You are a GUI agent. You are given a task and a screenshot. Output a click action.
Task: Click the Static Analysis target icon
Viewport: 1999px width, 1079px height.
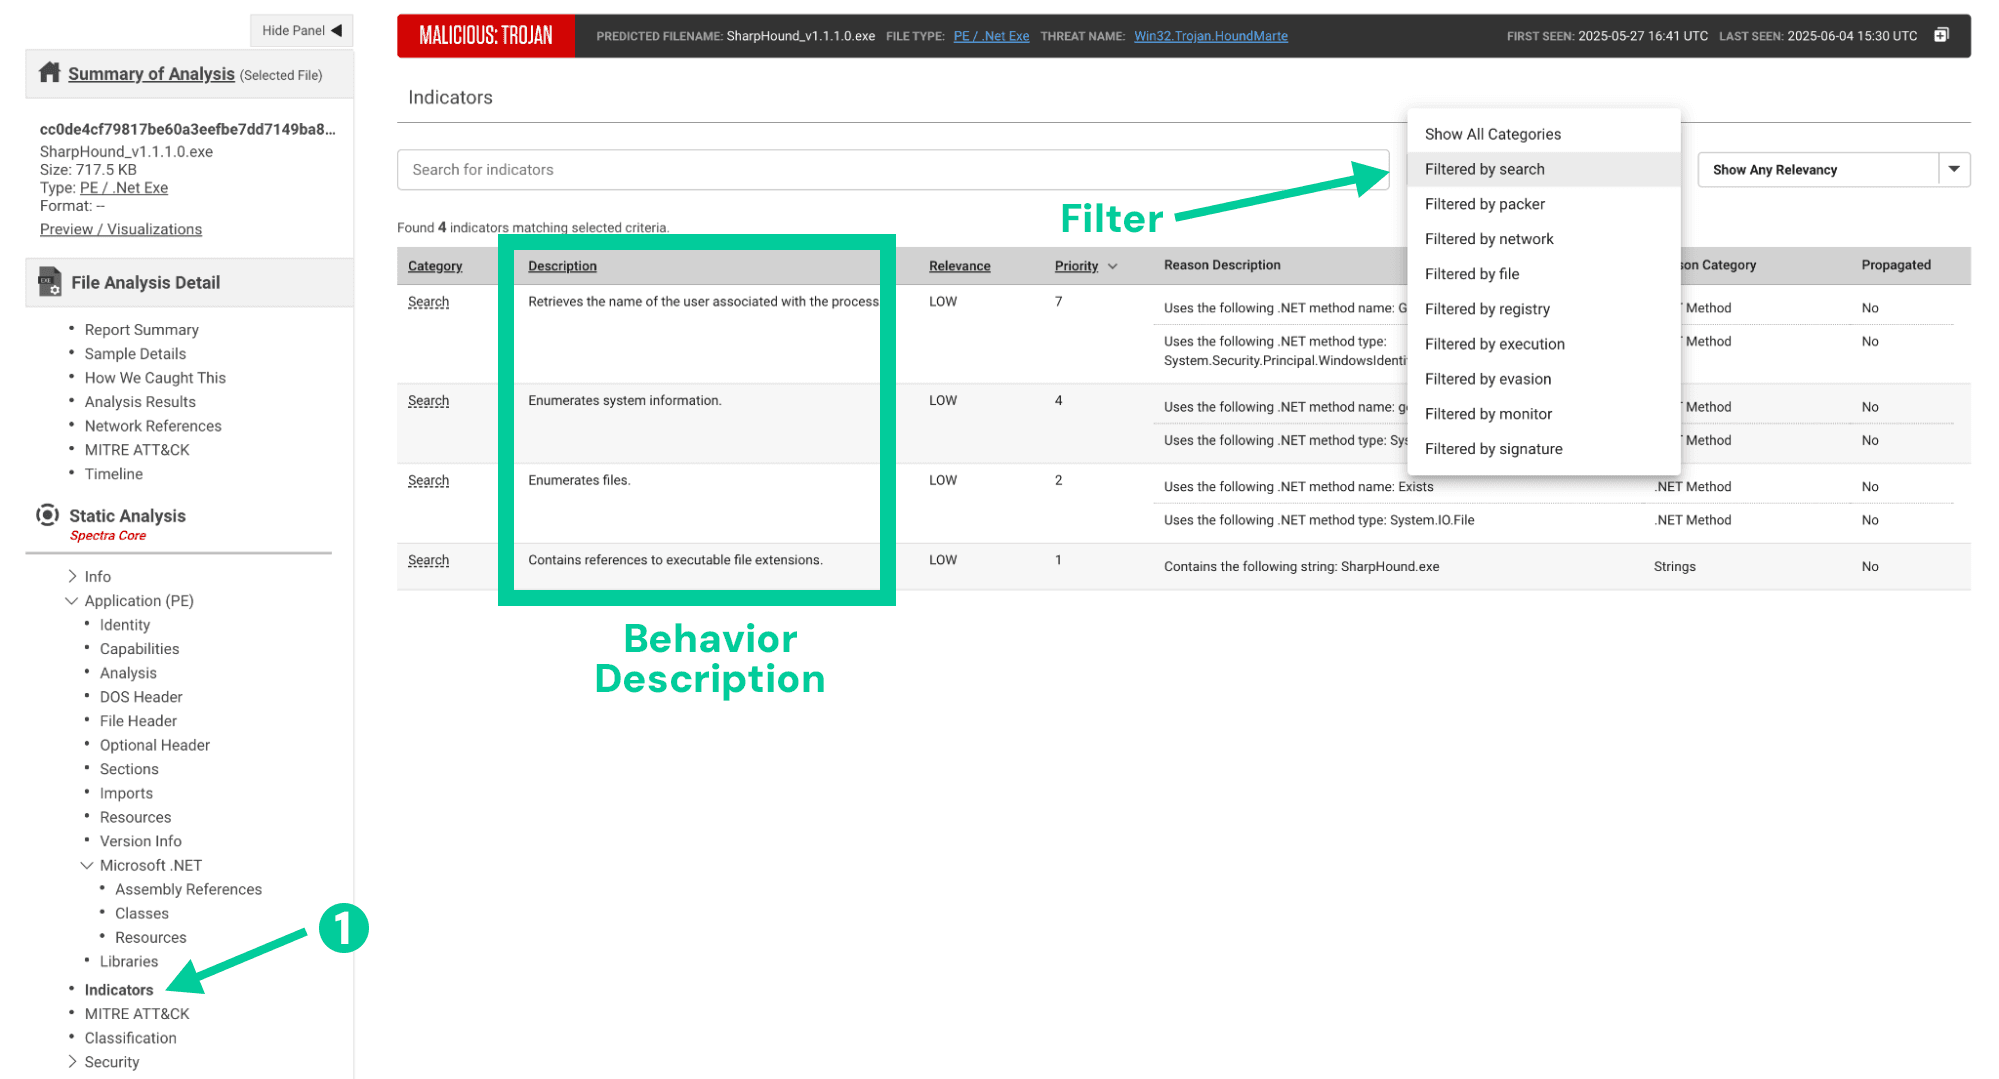(47, 515)
